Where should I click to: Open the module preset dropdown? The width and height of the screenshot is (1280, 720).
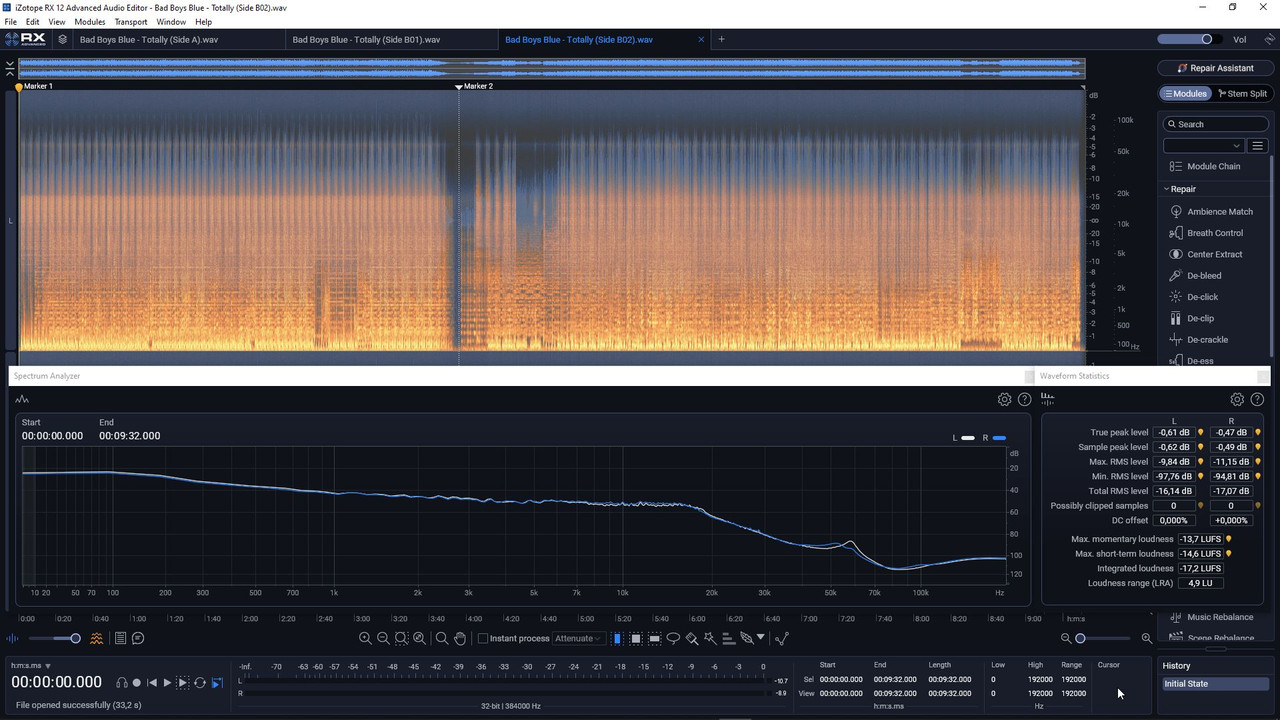coord(1203,146)
